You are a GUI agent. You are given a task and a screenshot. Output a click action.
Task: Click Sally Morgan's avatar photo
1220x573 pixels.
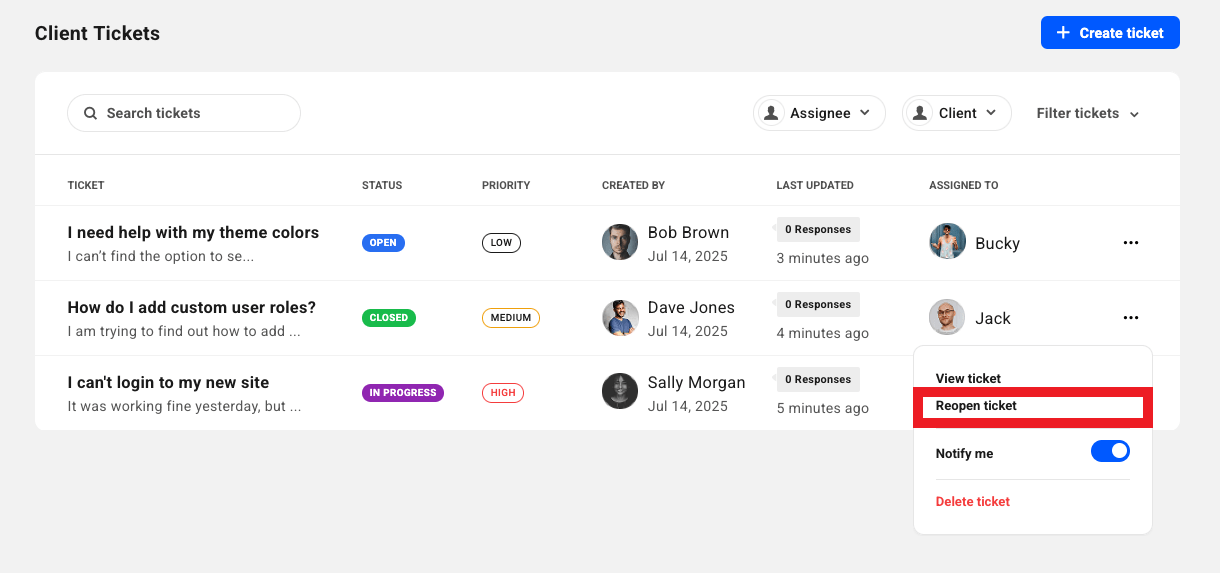point(620,392)
